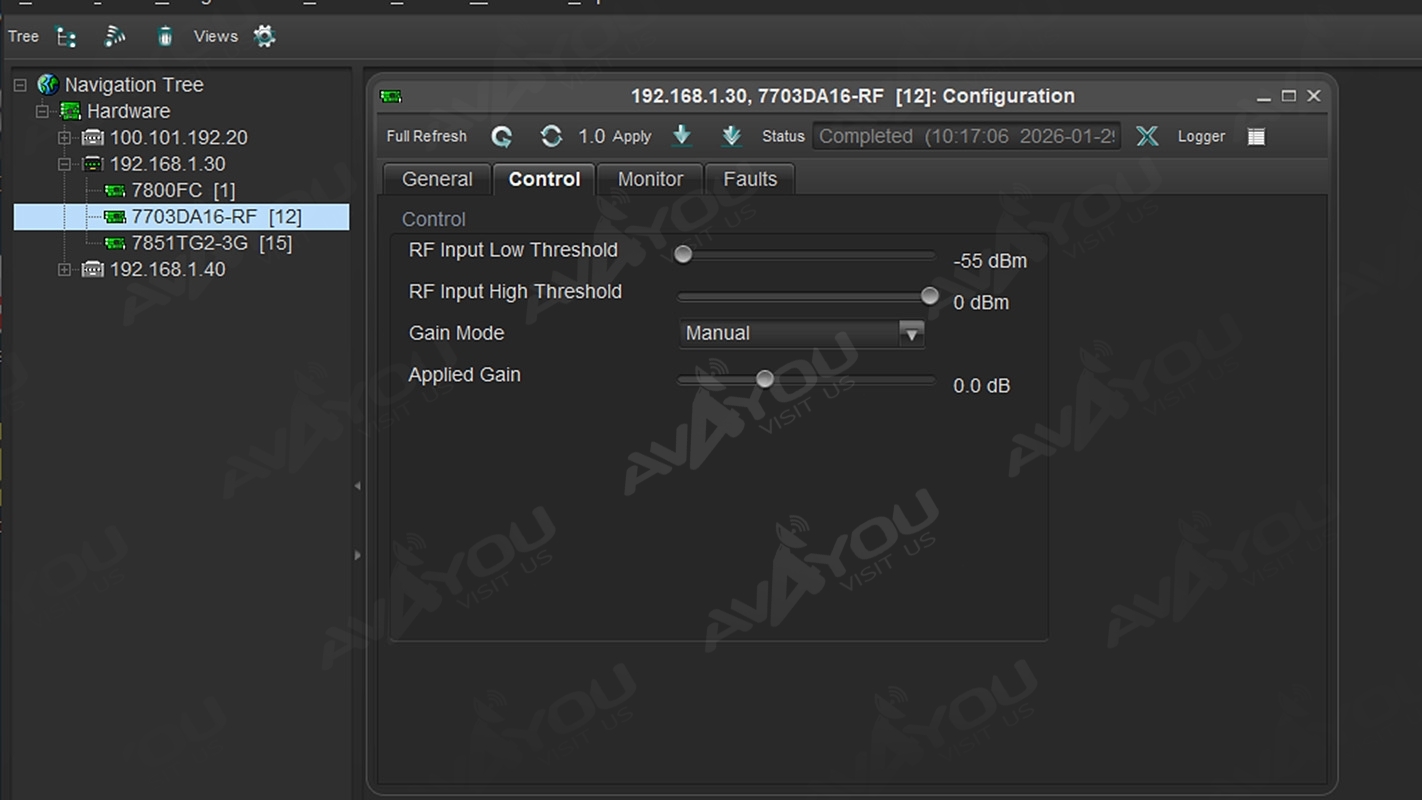Screen dimensions: 1422x800
Task: Click the wireless signal discovery icon
Action: (x=115, y=37)
